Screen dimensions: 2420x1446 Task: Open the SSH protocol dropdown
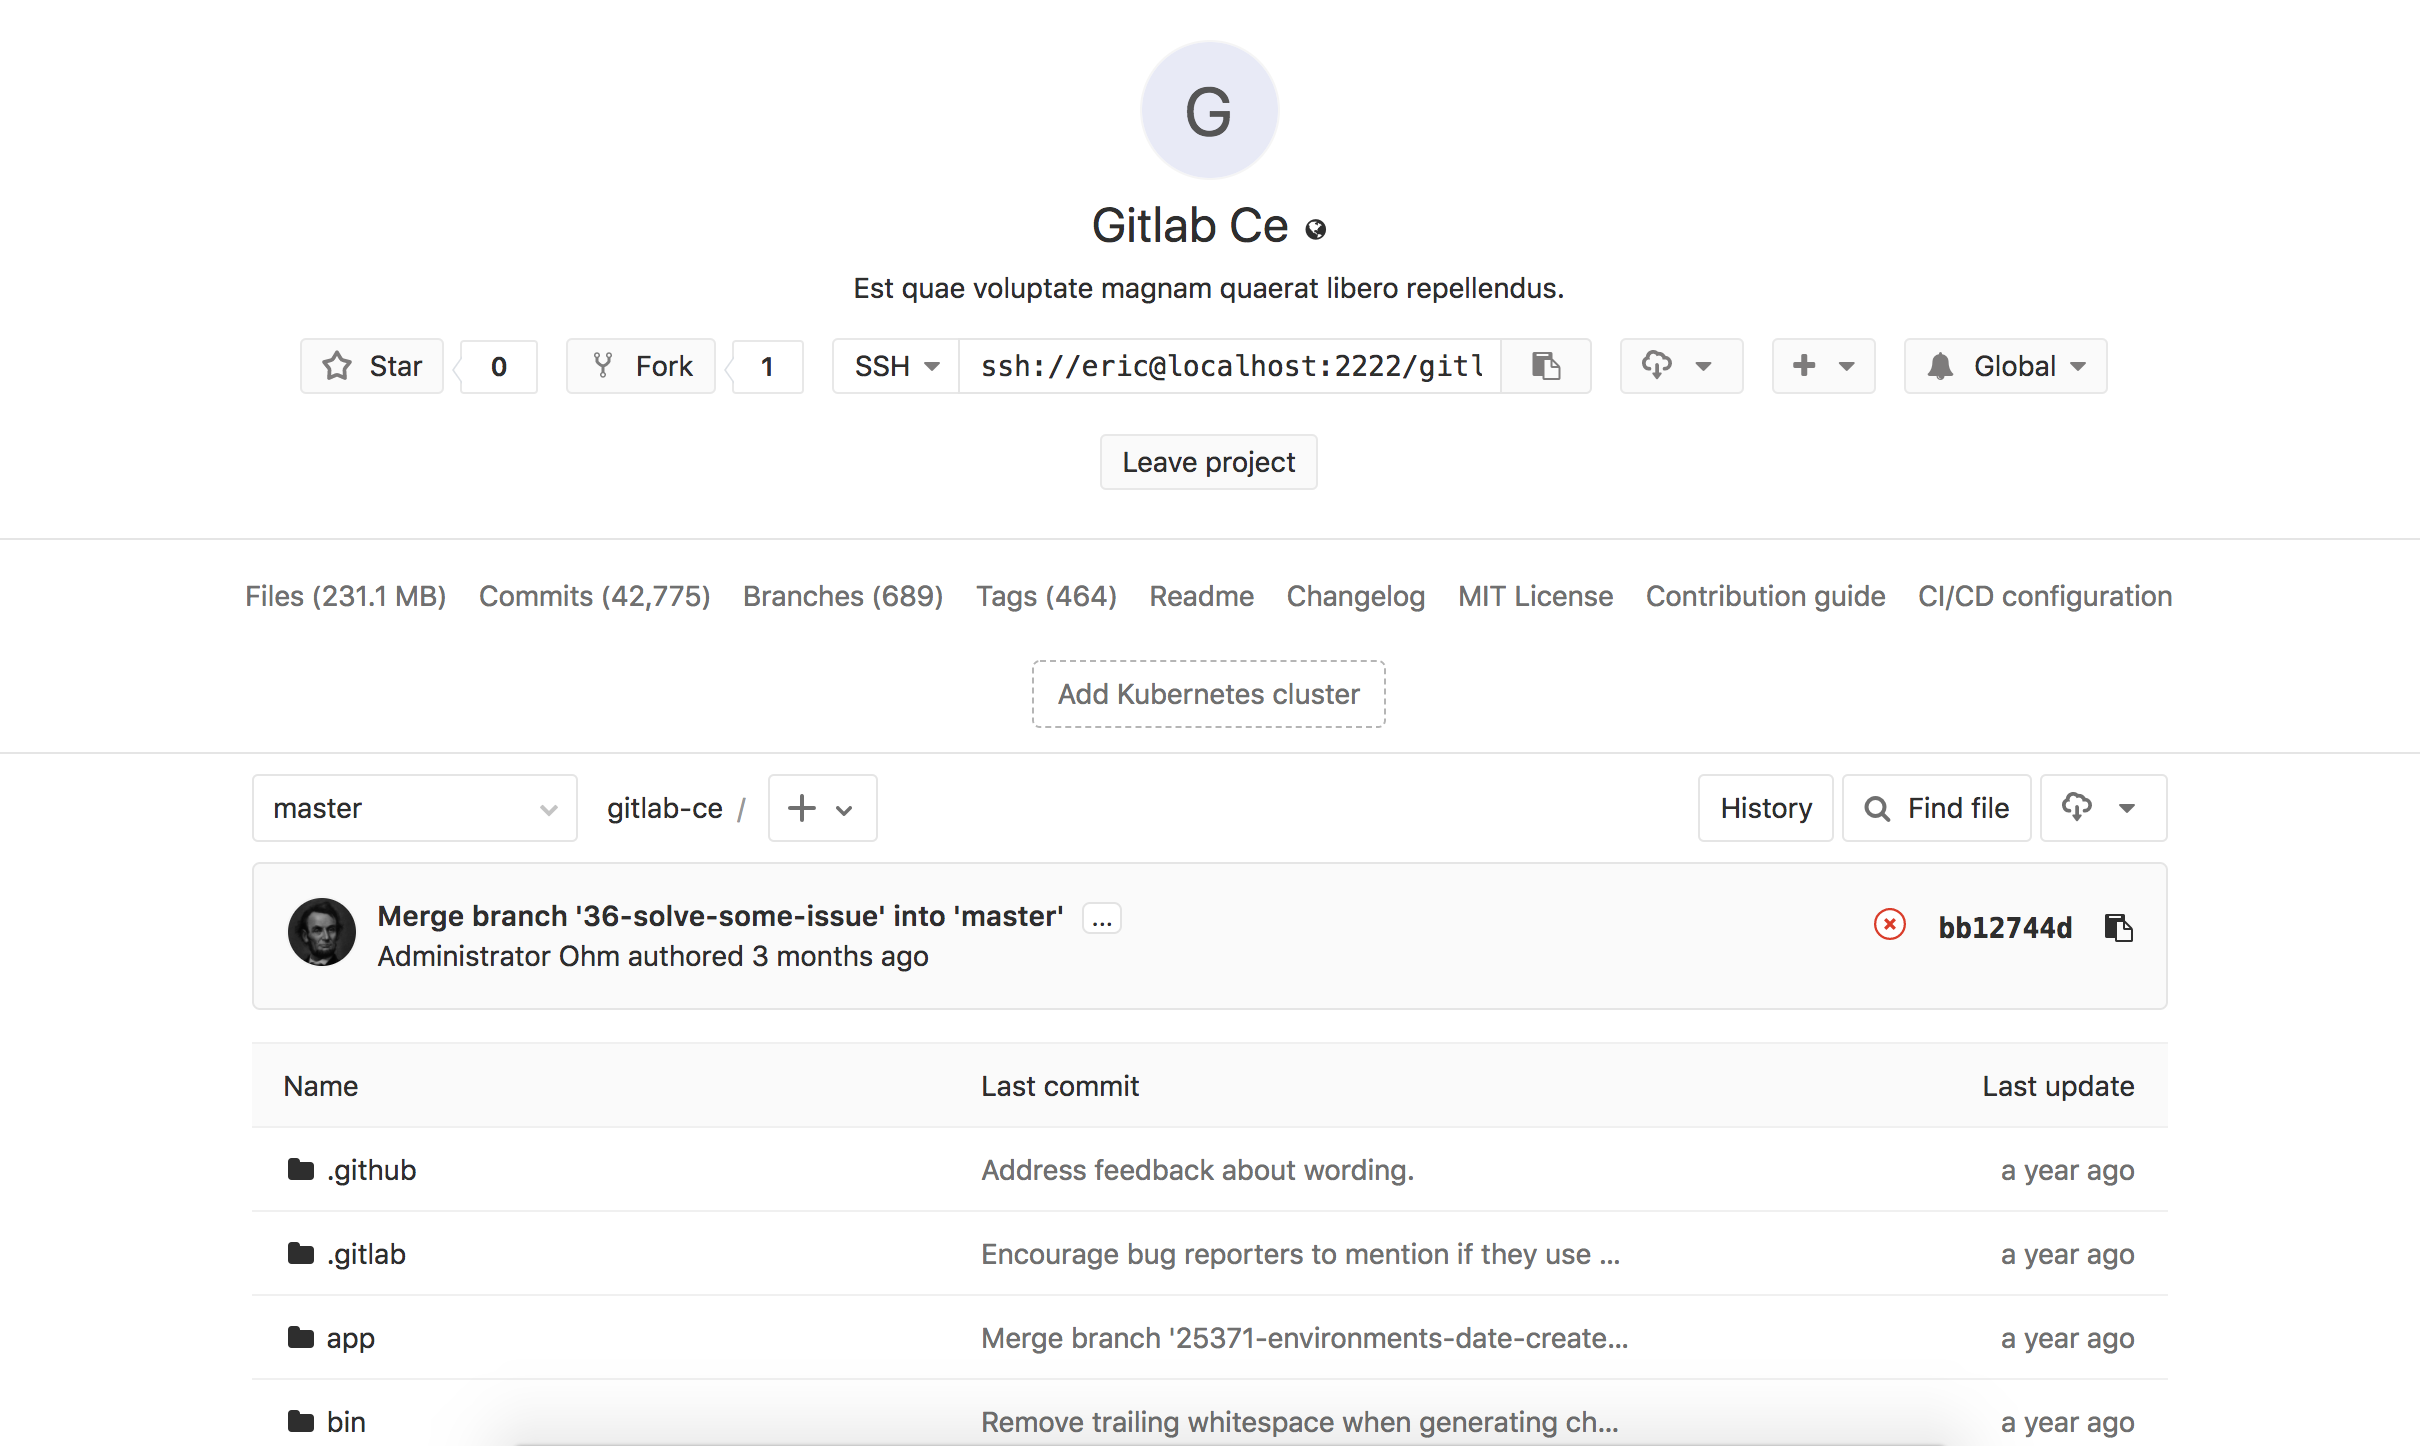point(896,366)
